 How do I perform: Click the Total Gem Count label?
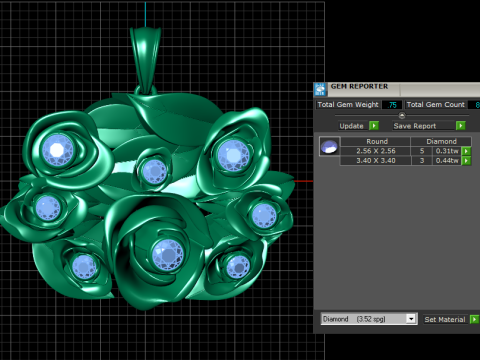435,105
